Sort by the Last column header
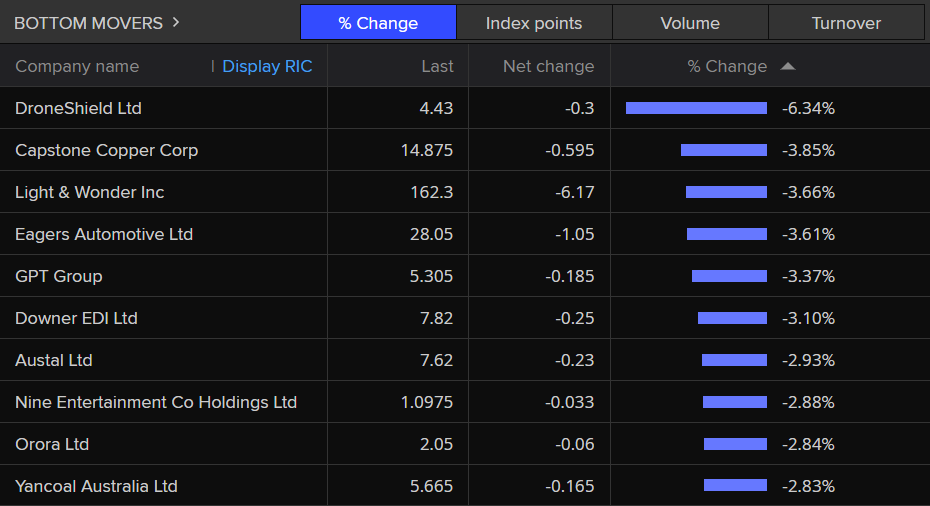 click(437, 67)
